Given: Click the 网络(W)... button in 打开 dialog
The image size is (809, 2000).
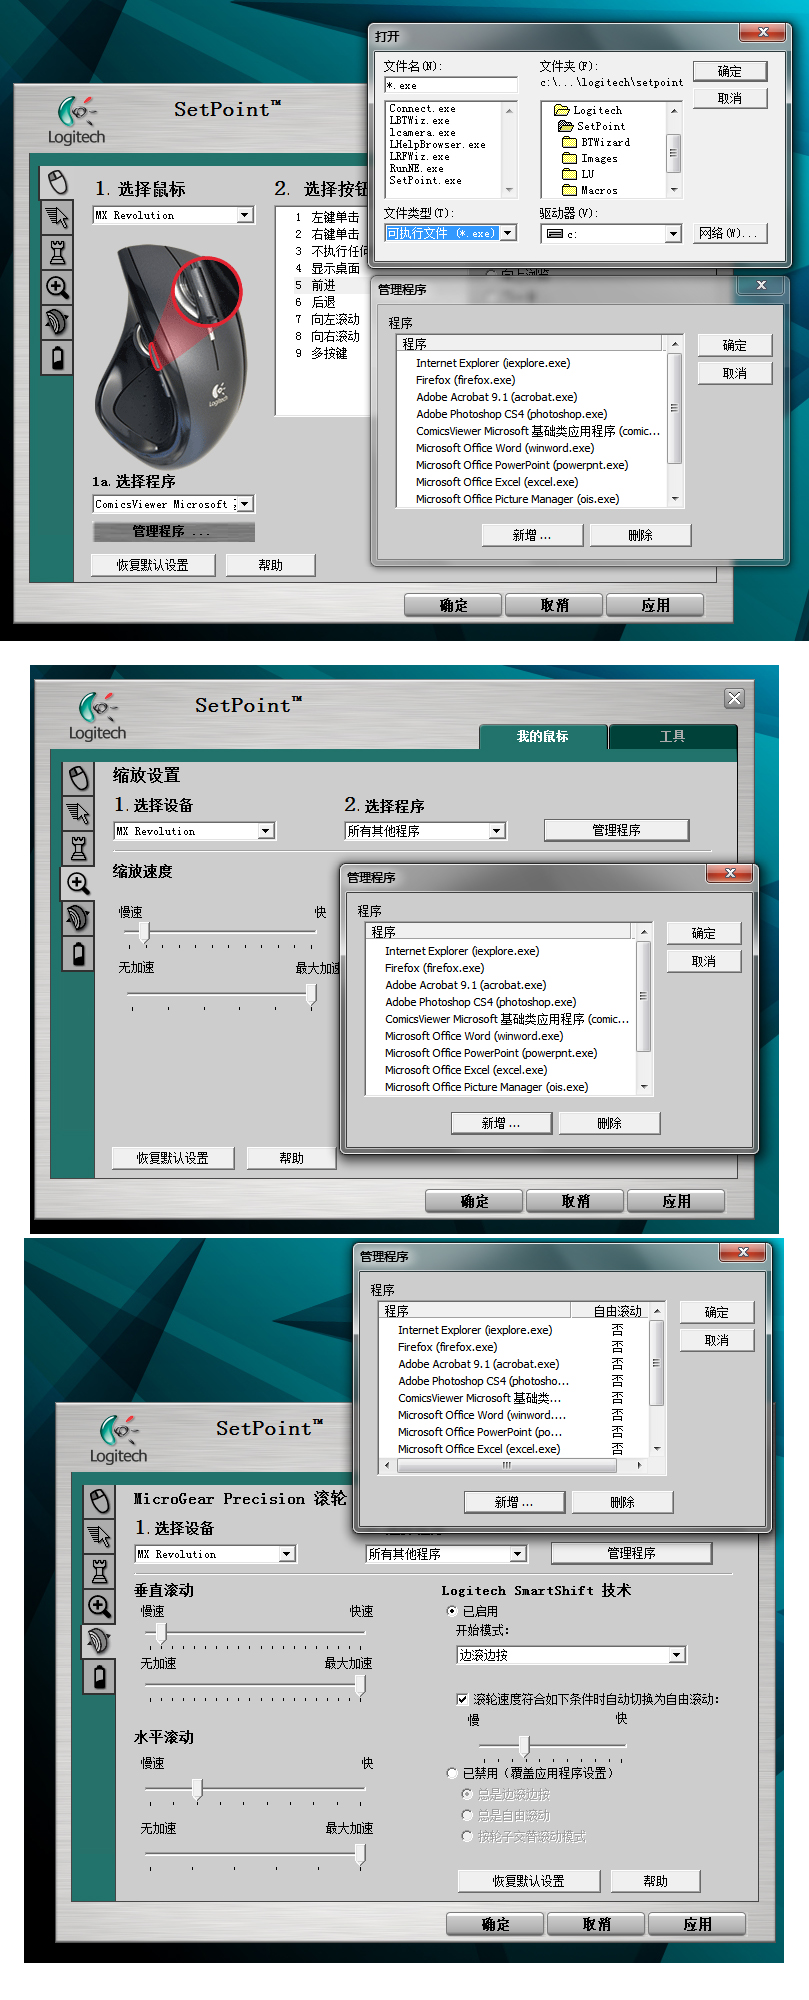Looking at the screenshot, I should (x=728, y=233).
